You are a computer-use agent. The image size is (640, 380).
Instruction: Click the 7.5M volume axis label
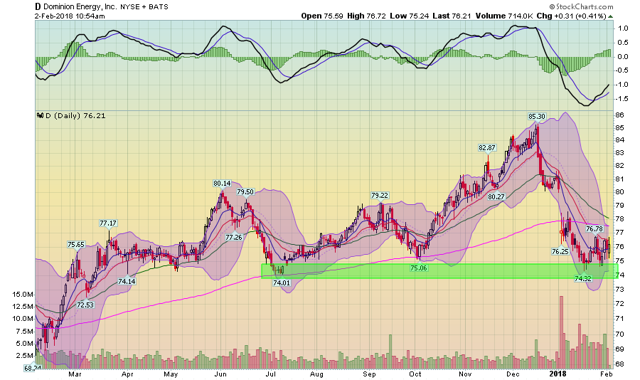point(24,331)
